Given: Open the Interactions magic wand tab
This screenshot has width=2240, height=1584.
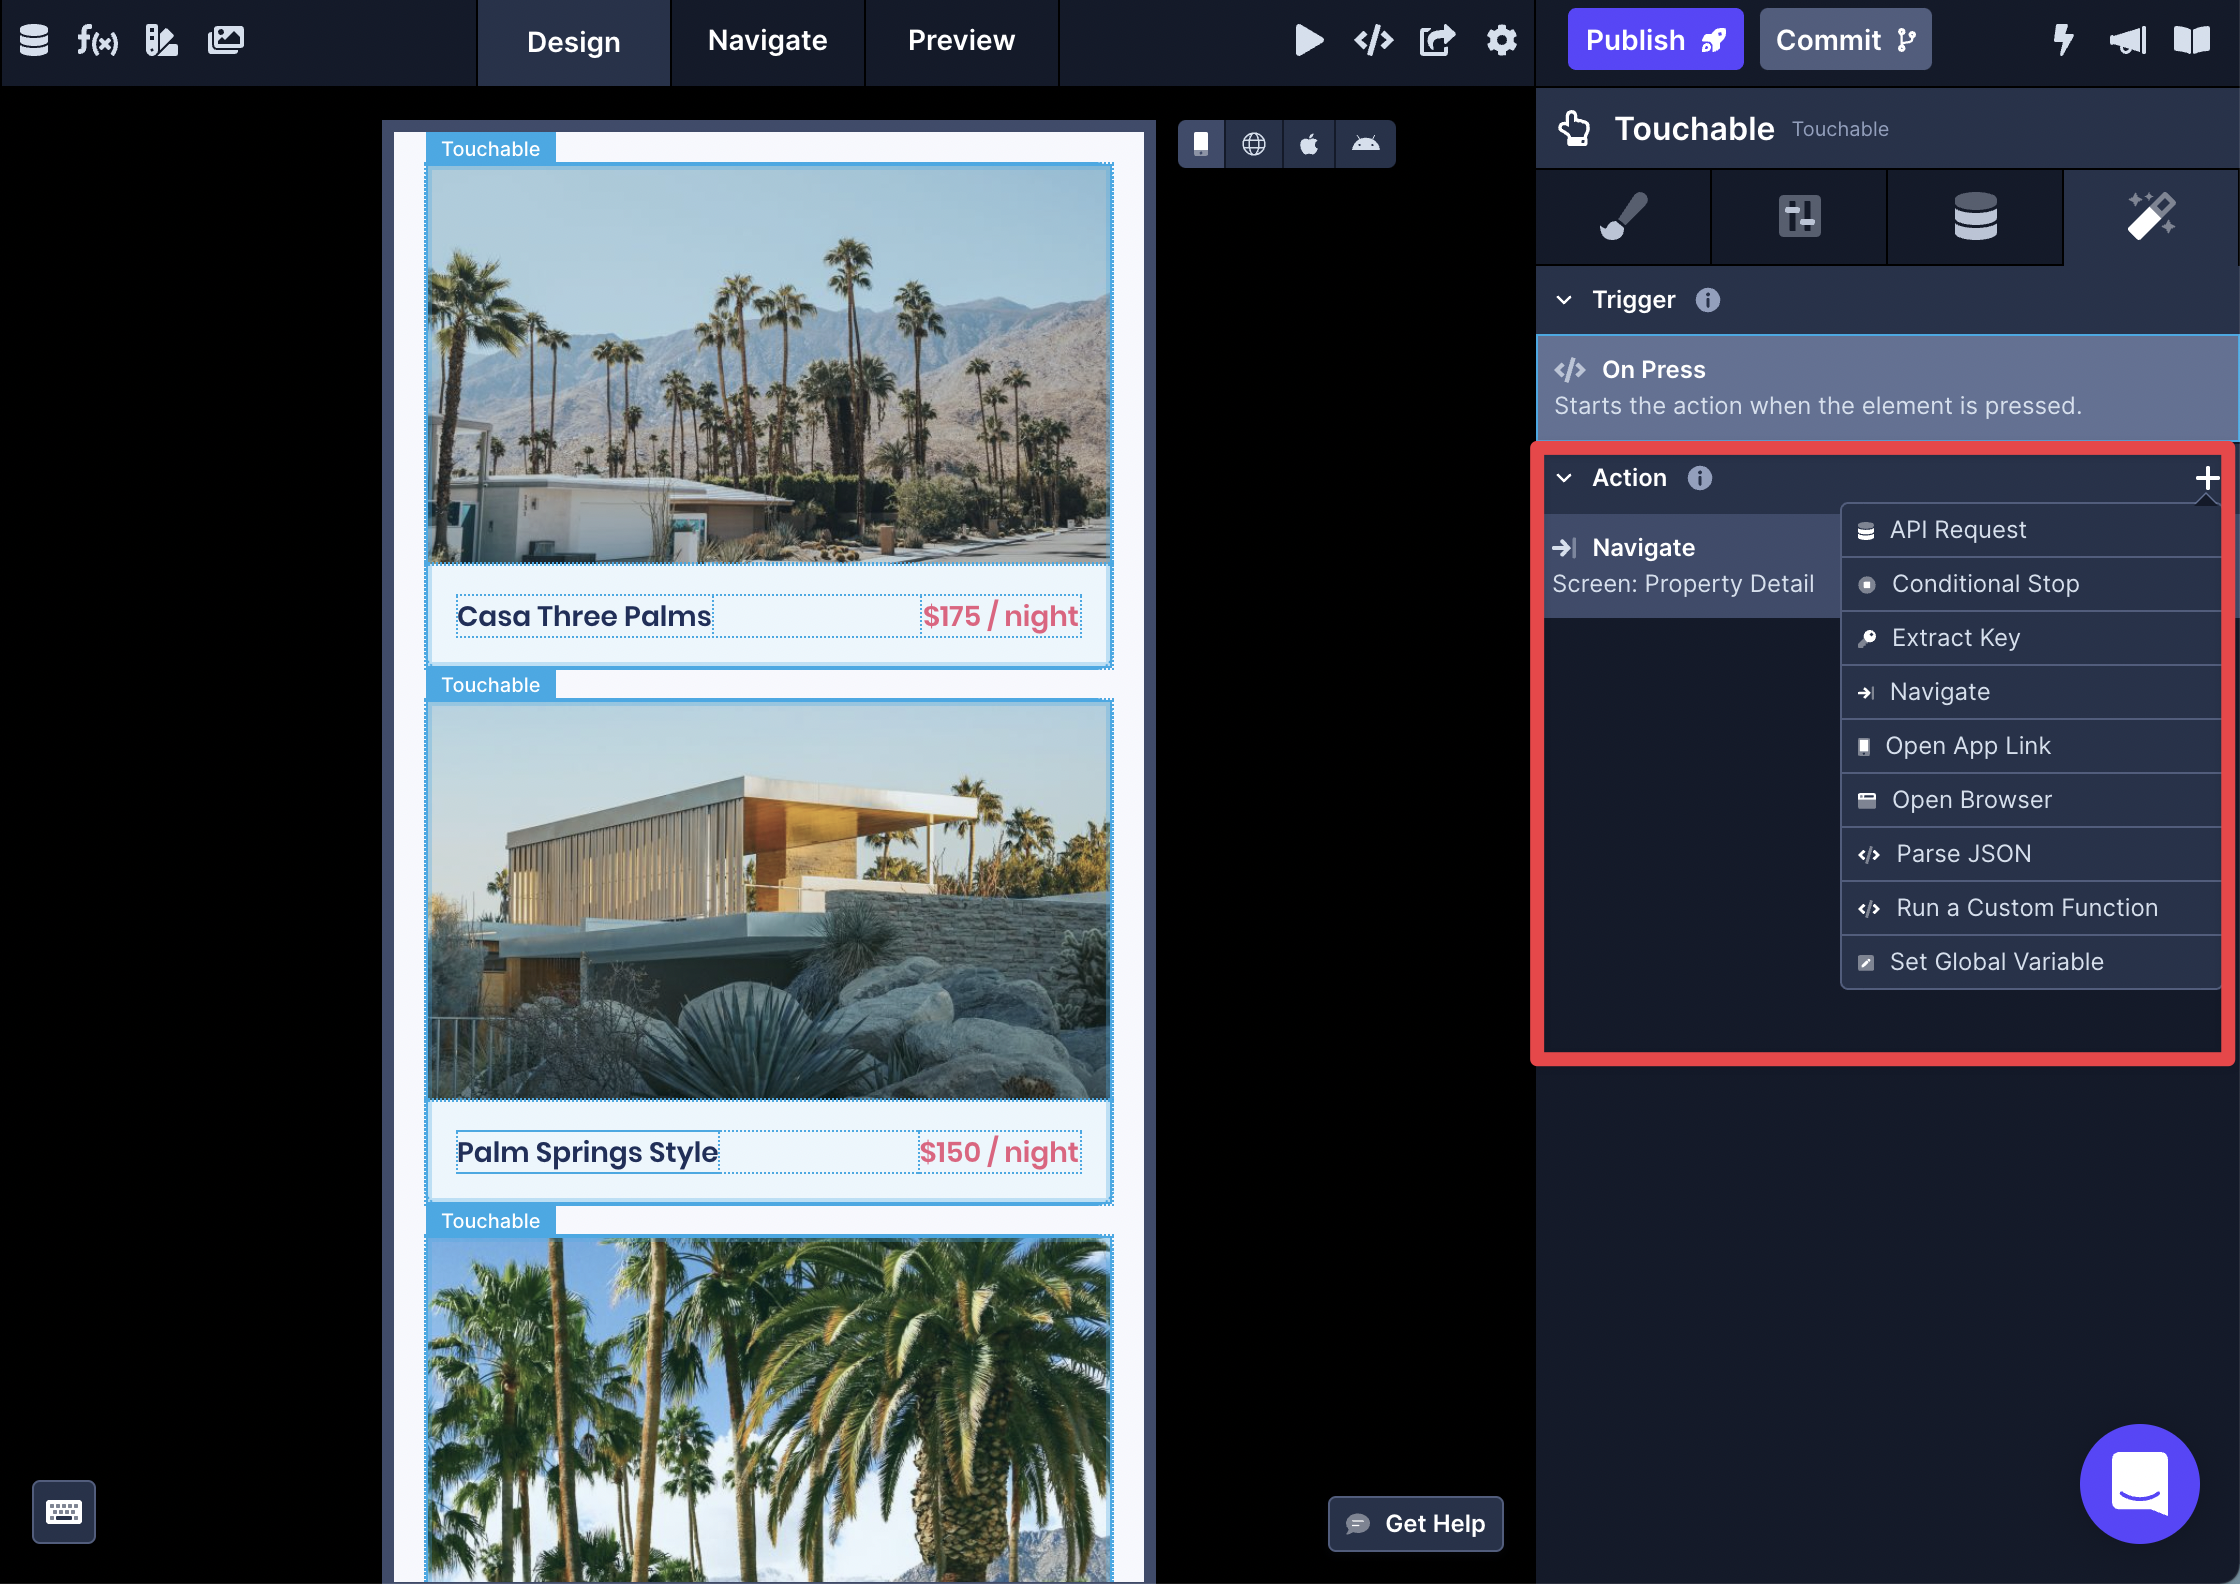Looking at the screenshot, I should [x=2151, y=217].
